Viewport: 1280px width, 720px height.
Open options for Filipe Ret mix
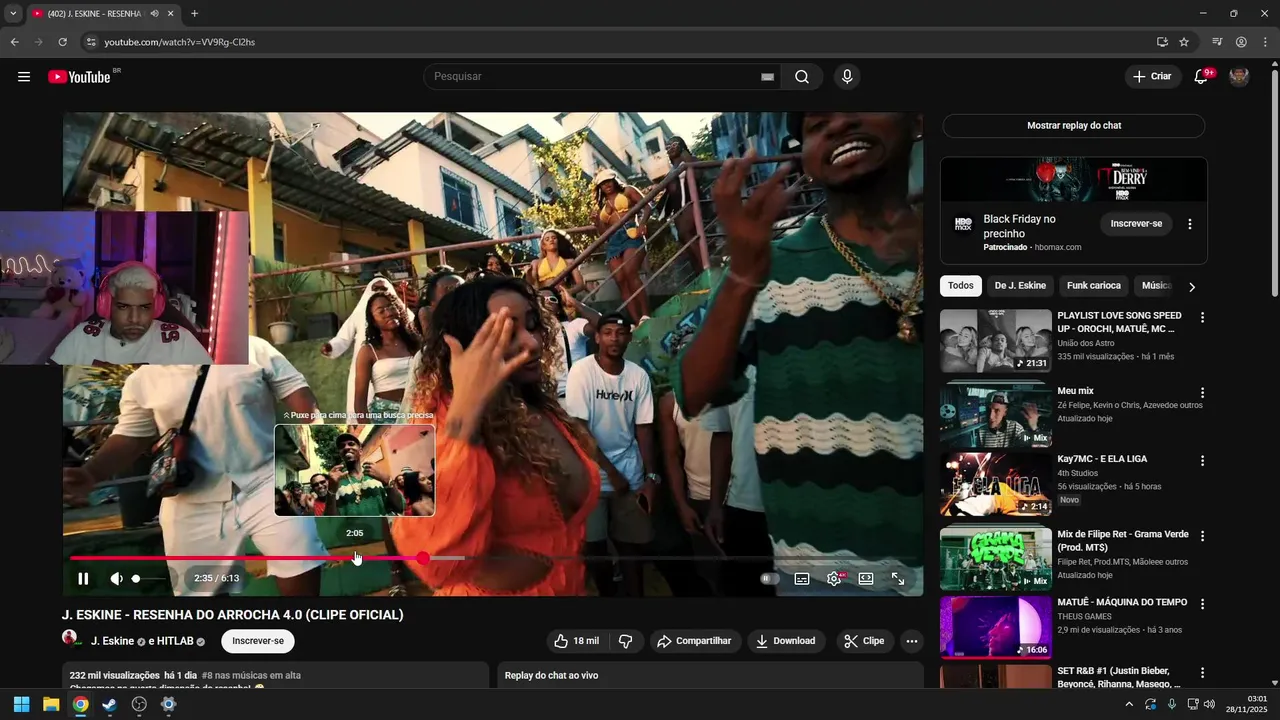pos(1202,536)
